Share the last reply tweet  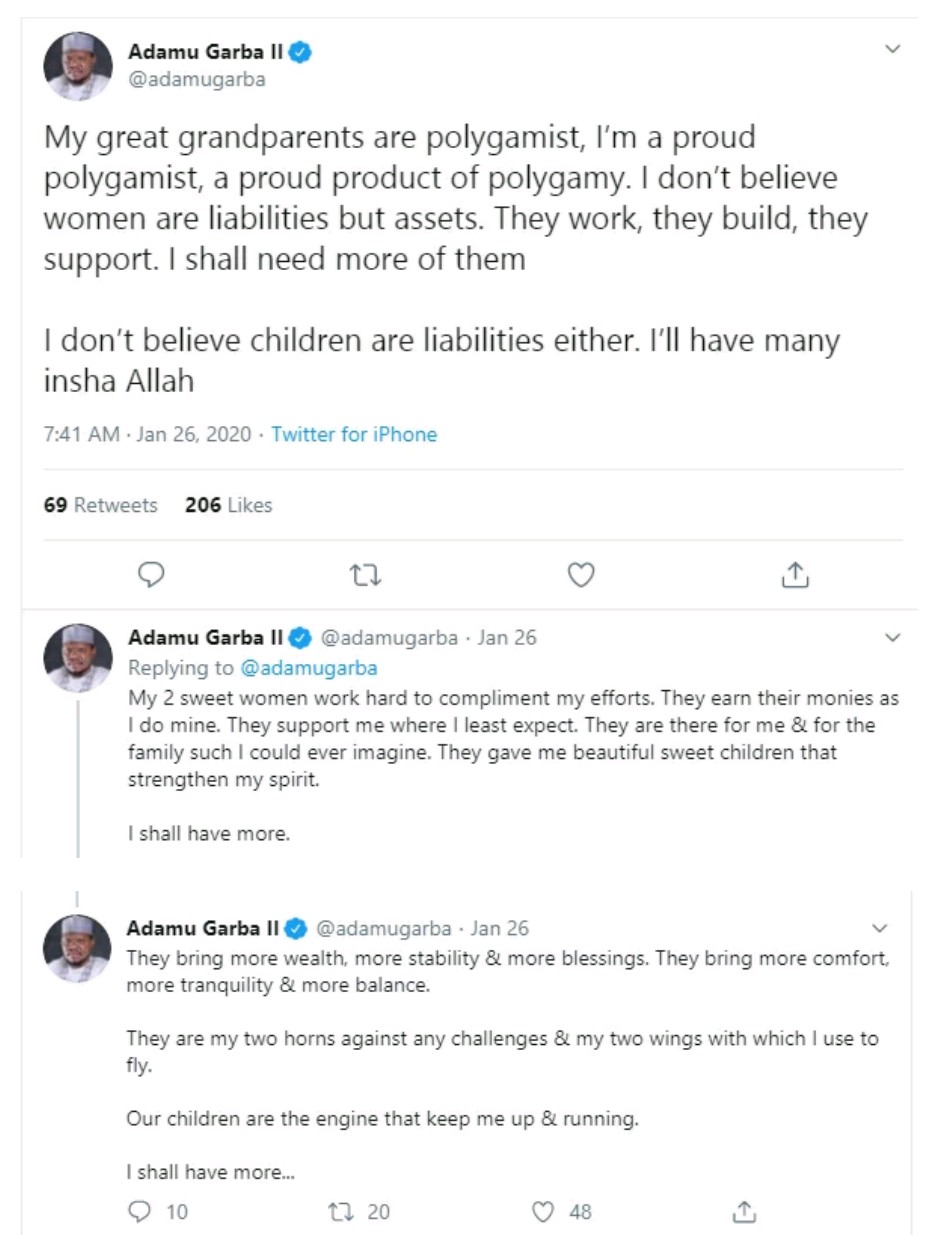click(744, 1211)
